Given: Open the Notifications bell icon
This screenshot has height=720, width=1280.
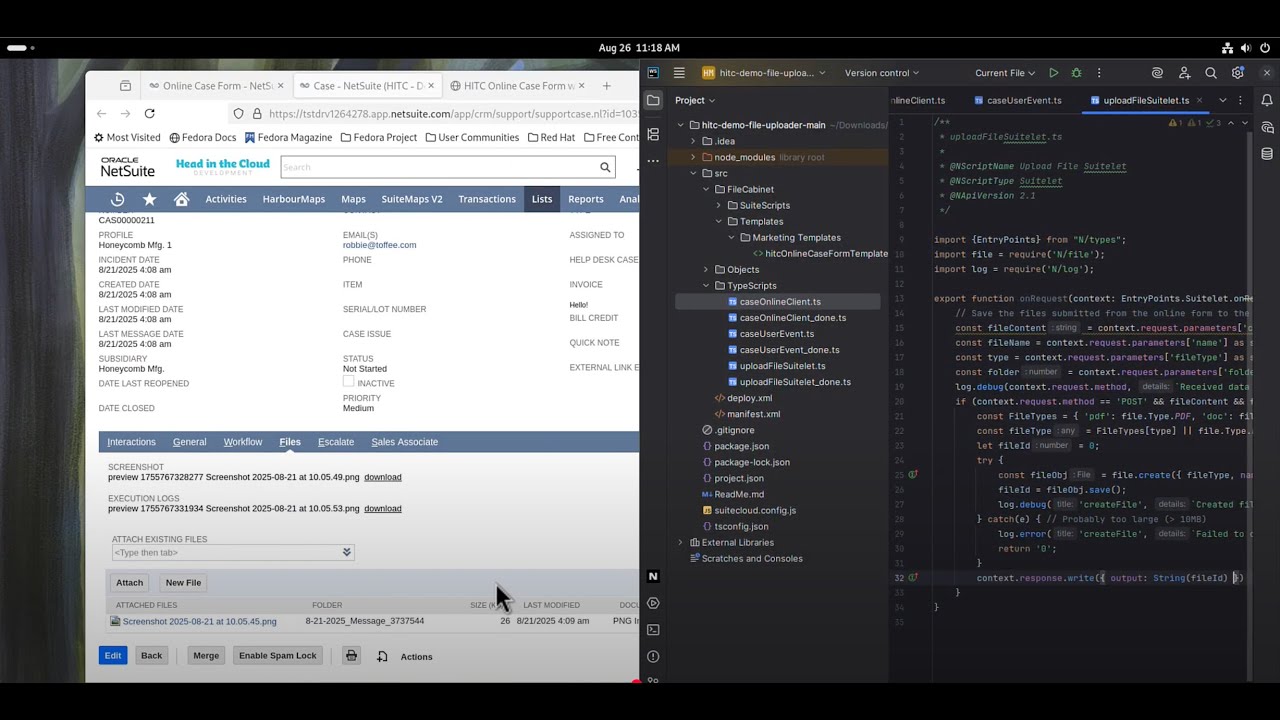Looking at the screenshot, I should click(1267, 100).
